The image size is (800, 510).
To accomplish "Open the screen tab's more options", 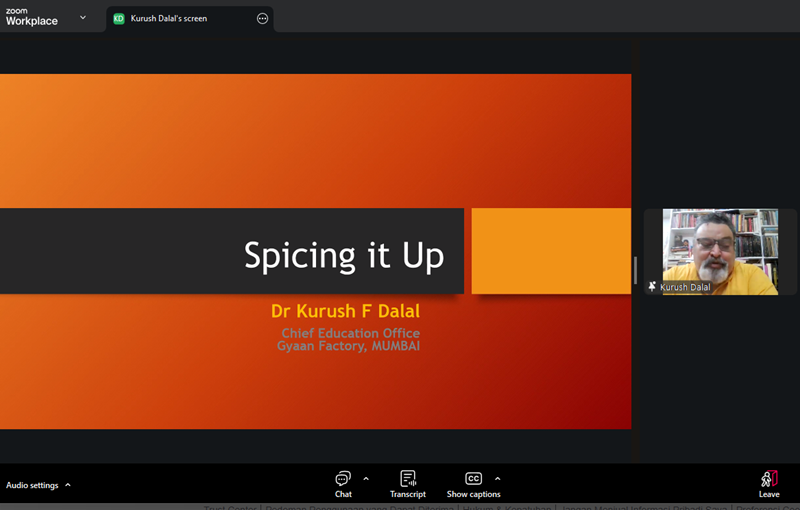I will tap(262, 19).
